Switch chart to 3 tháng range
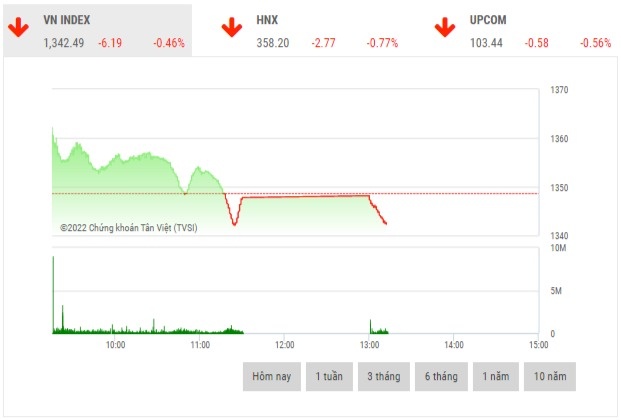This screenshot has height=420, width=621. point(384,376)
